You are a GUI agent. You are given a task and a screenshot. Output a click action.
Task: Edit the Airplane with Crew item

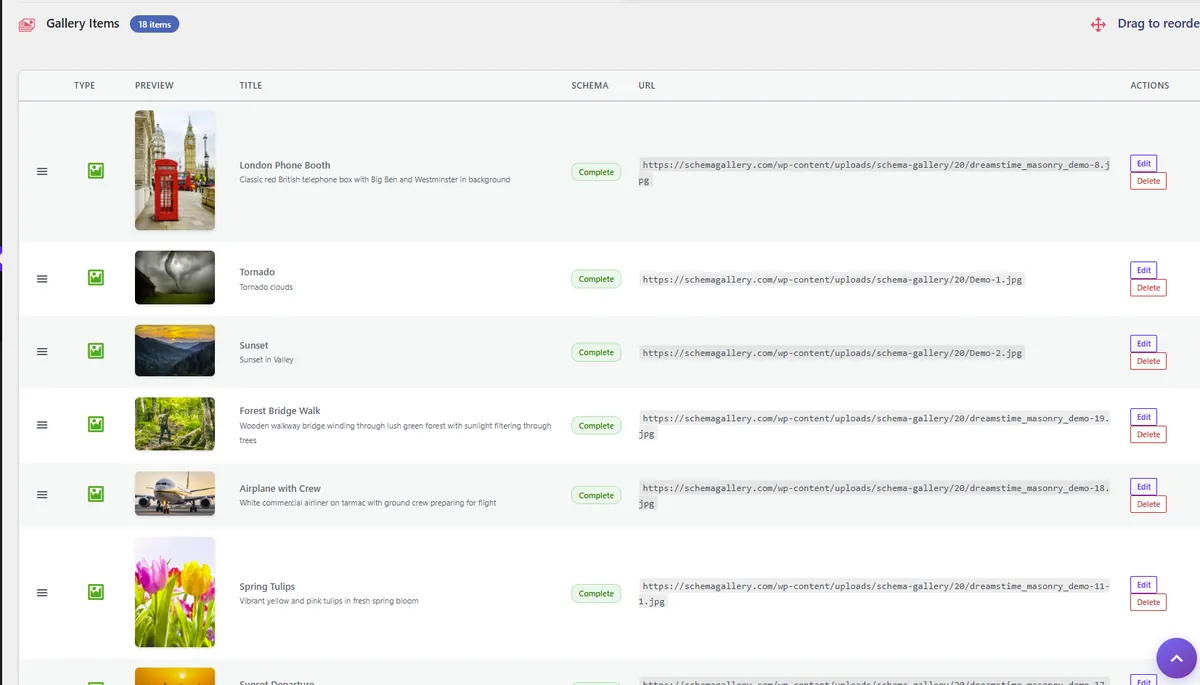[x=1144, y=487]
